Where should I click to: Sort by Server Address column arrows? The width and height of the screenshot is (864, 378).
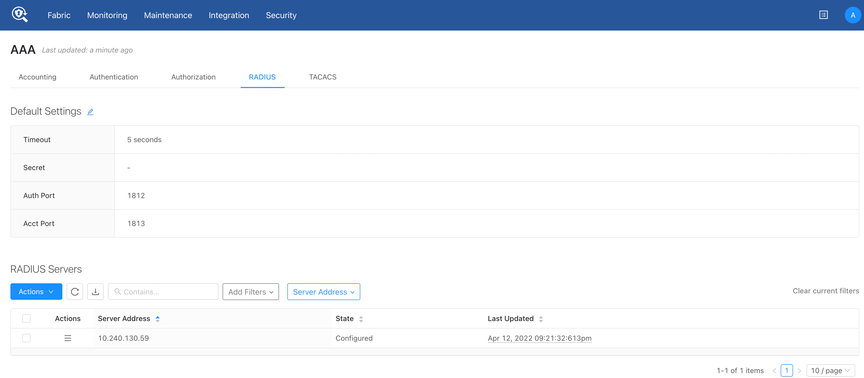click(158, 318)
